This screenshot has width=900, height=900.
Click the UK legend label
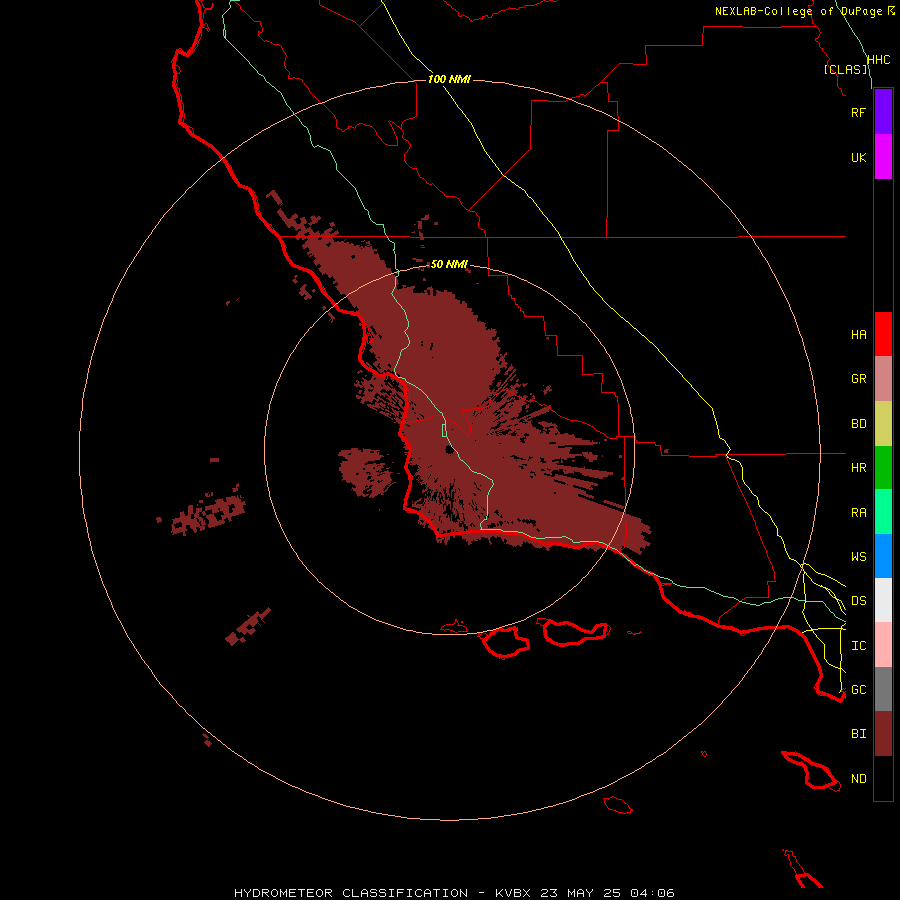pyautogui.click(x=858, y=157)
